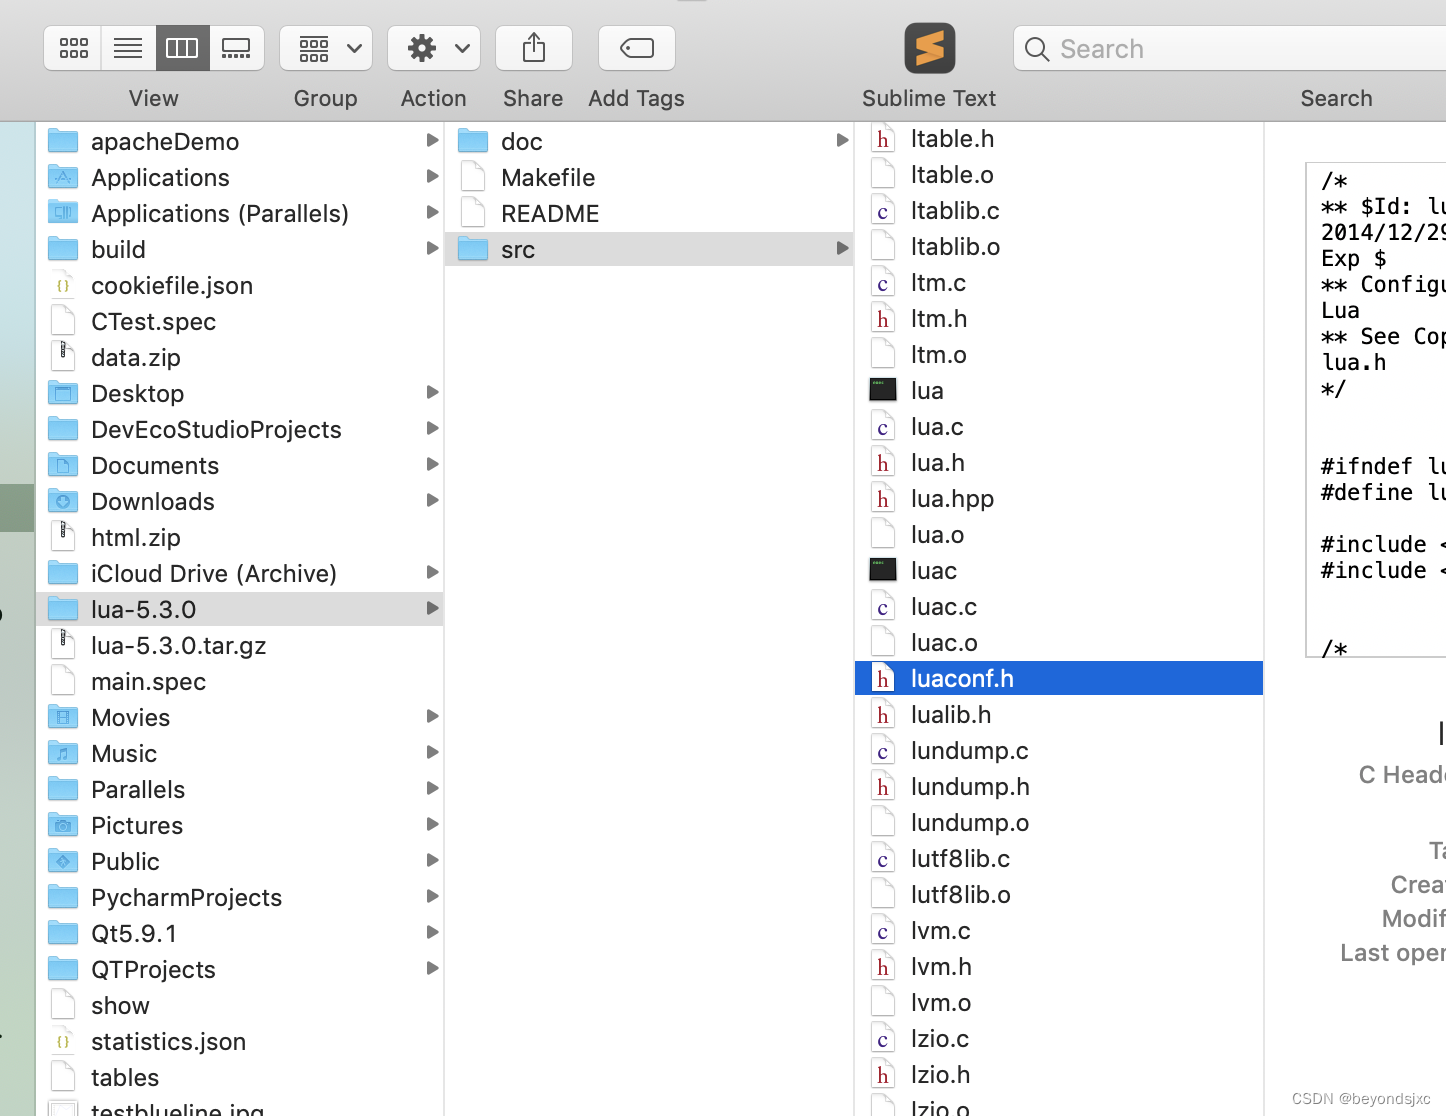Select the Qt5.9.1 folder
This screenshot has width=1446, height=1116.
click(240, 933)
